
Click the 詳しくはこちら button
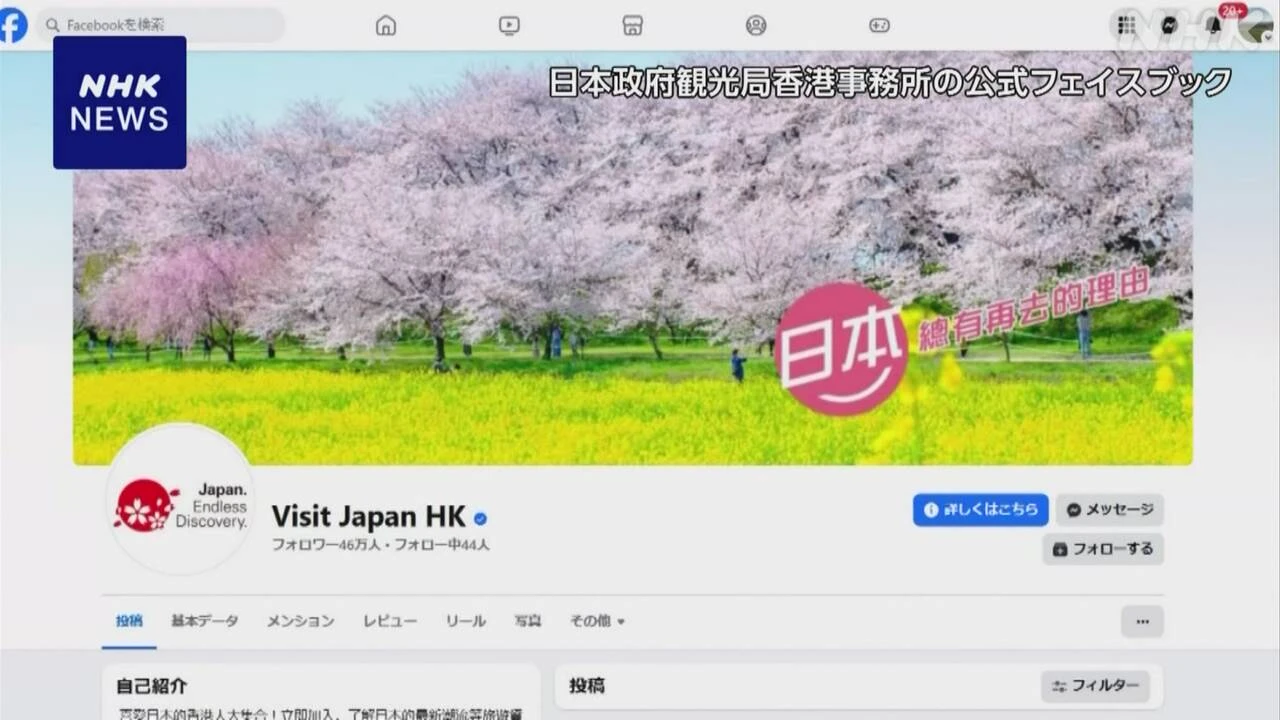[980, 510]
